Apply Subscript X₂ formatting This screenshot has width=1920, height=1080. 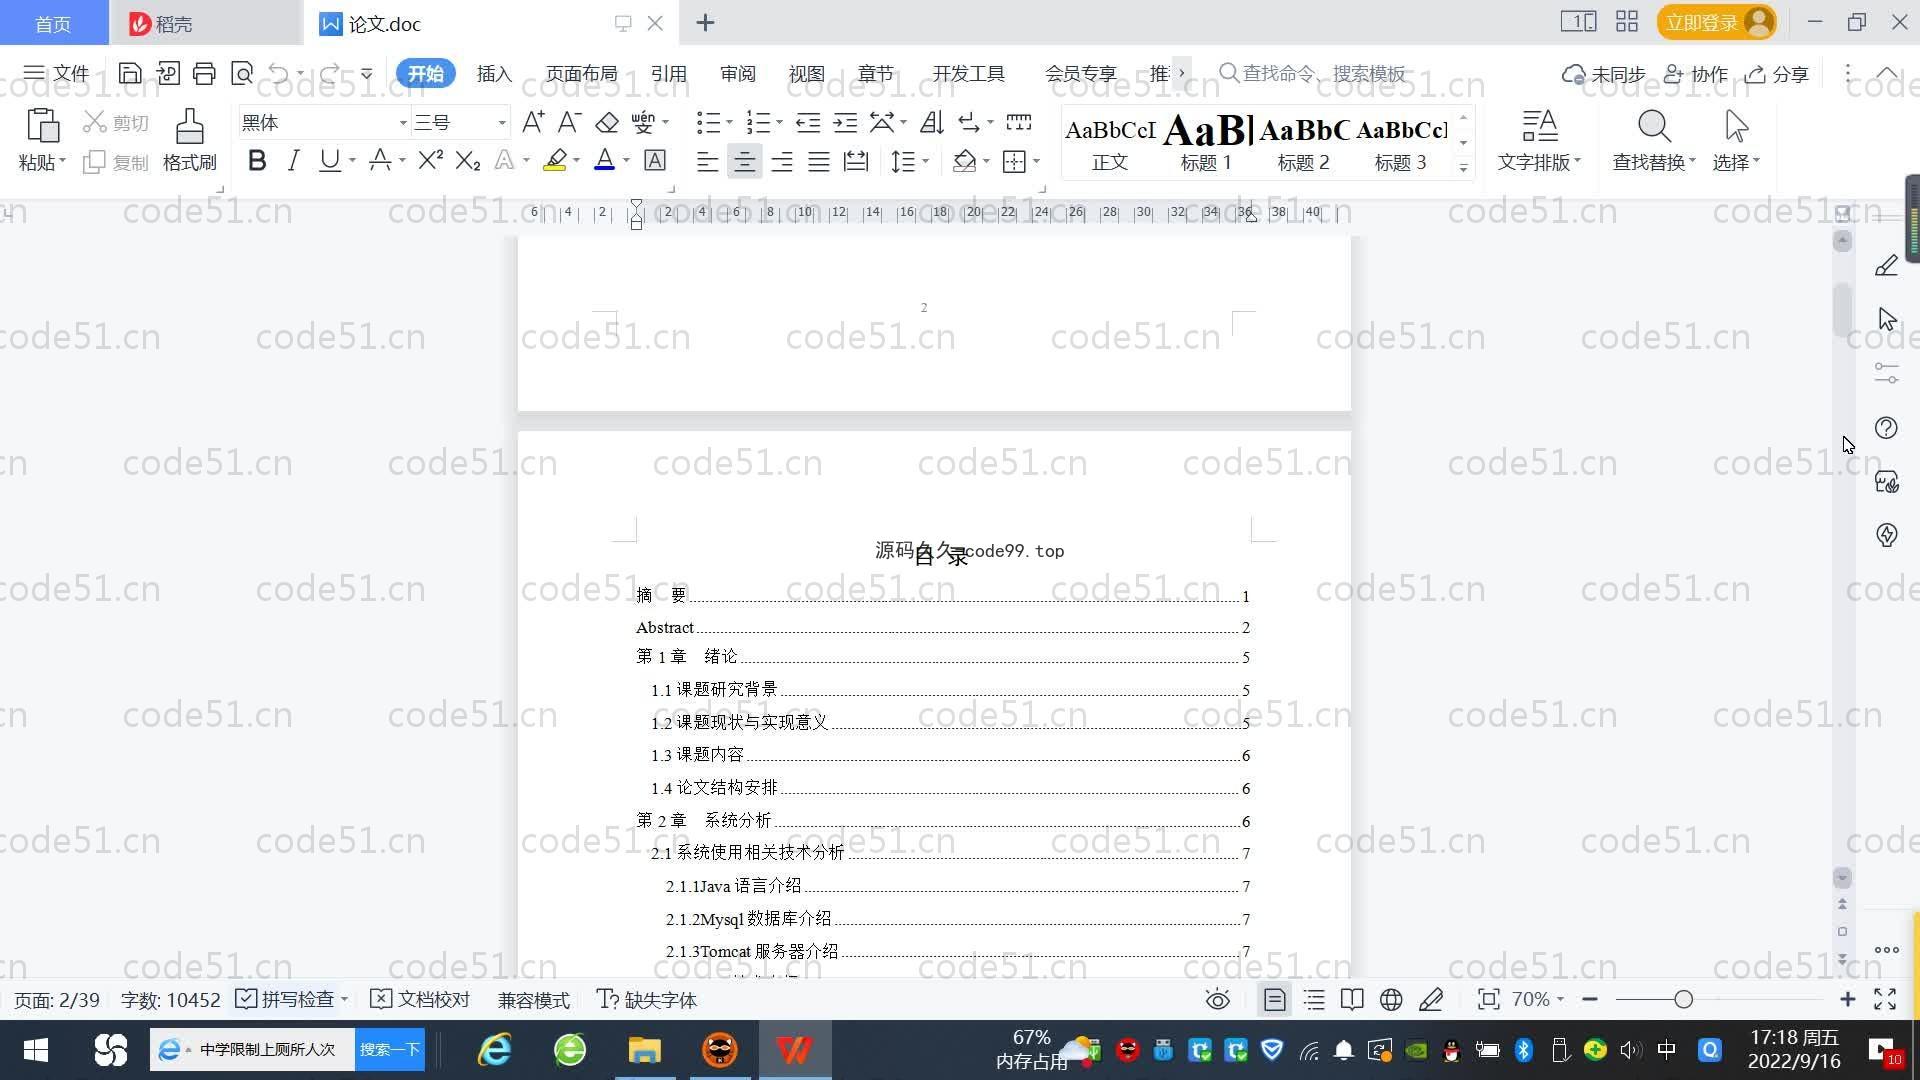(x=467, y=161)
